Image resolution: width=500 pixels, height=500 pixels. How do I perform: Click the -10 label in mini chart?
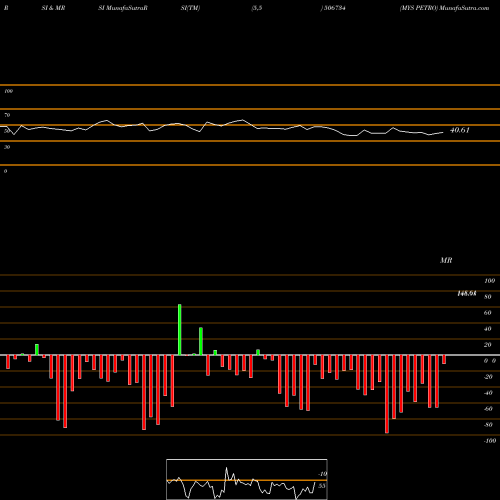pyautogui.click(x=322, y=474)
